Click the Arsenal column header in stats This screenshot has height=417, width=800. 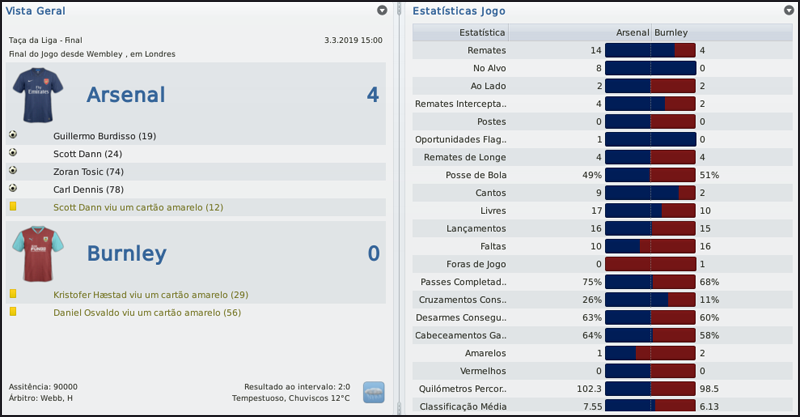click(631, 32)
